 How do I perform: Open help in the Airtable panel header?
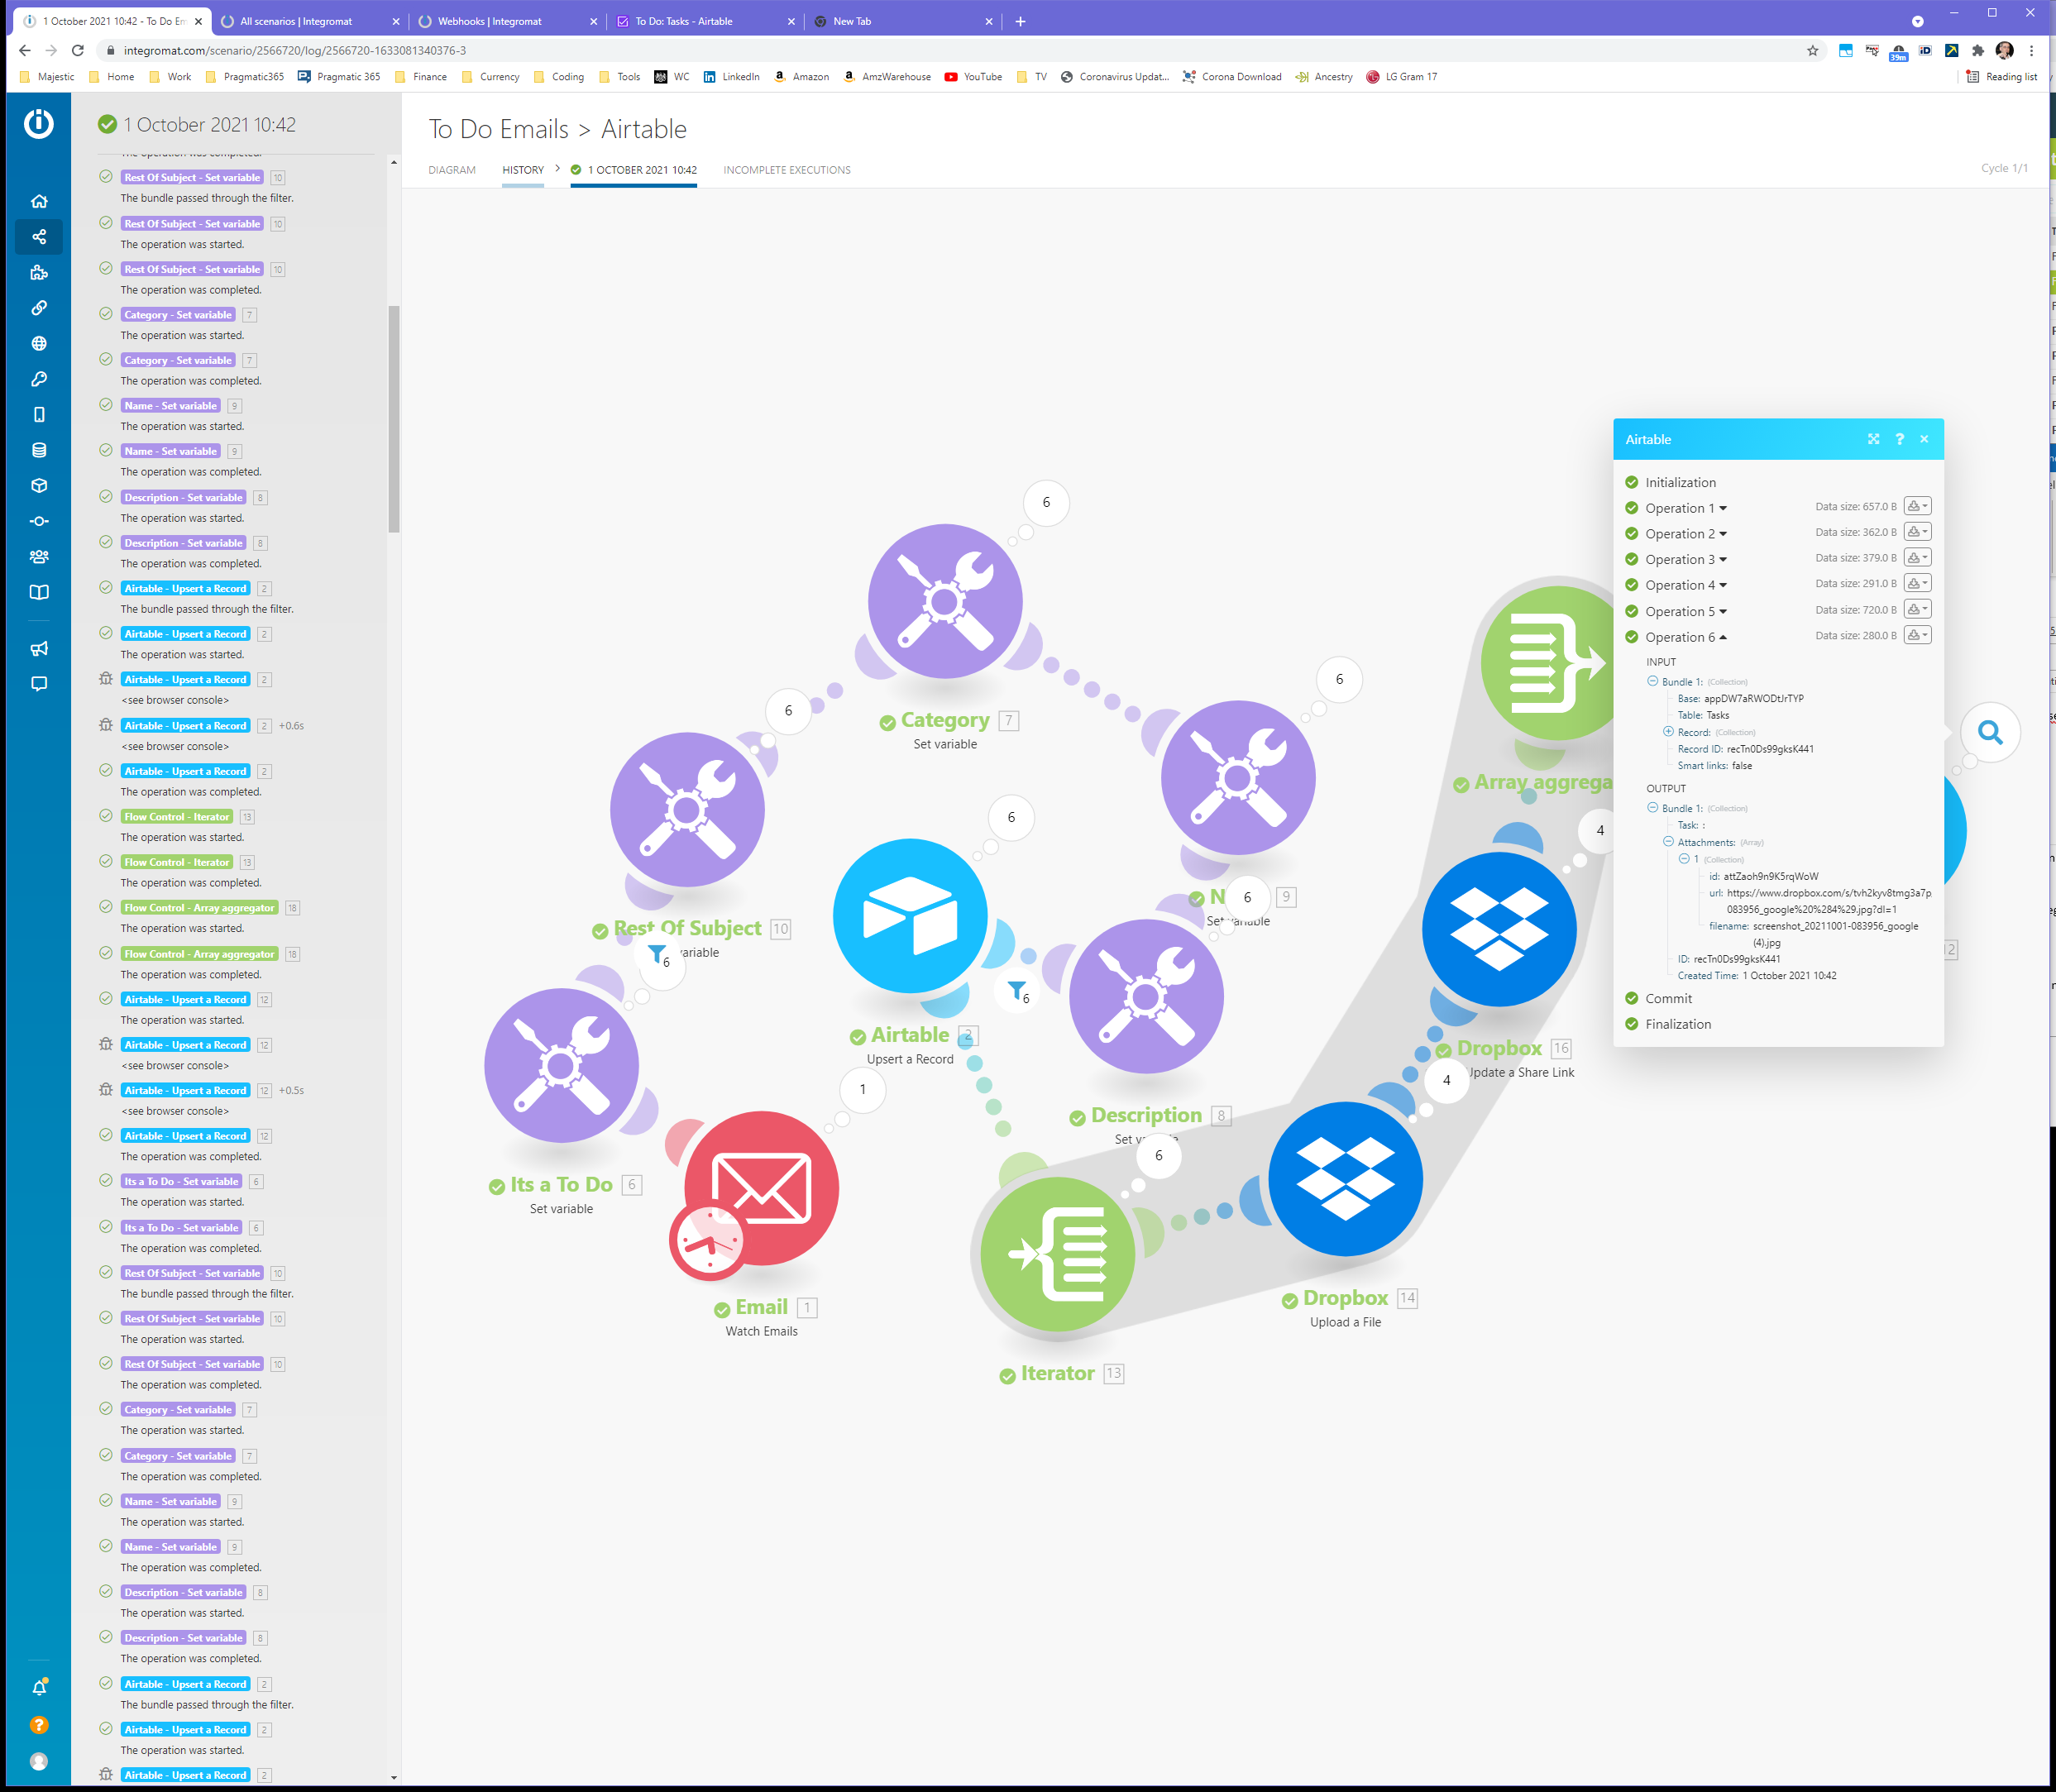(x=1899, y=439)
